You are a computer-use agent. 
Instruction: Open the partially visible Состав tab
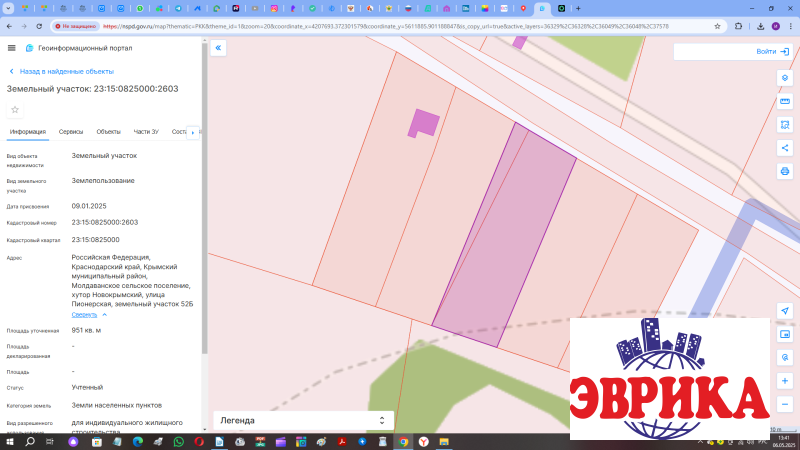179,132
